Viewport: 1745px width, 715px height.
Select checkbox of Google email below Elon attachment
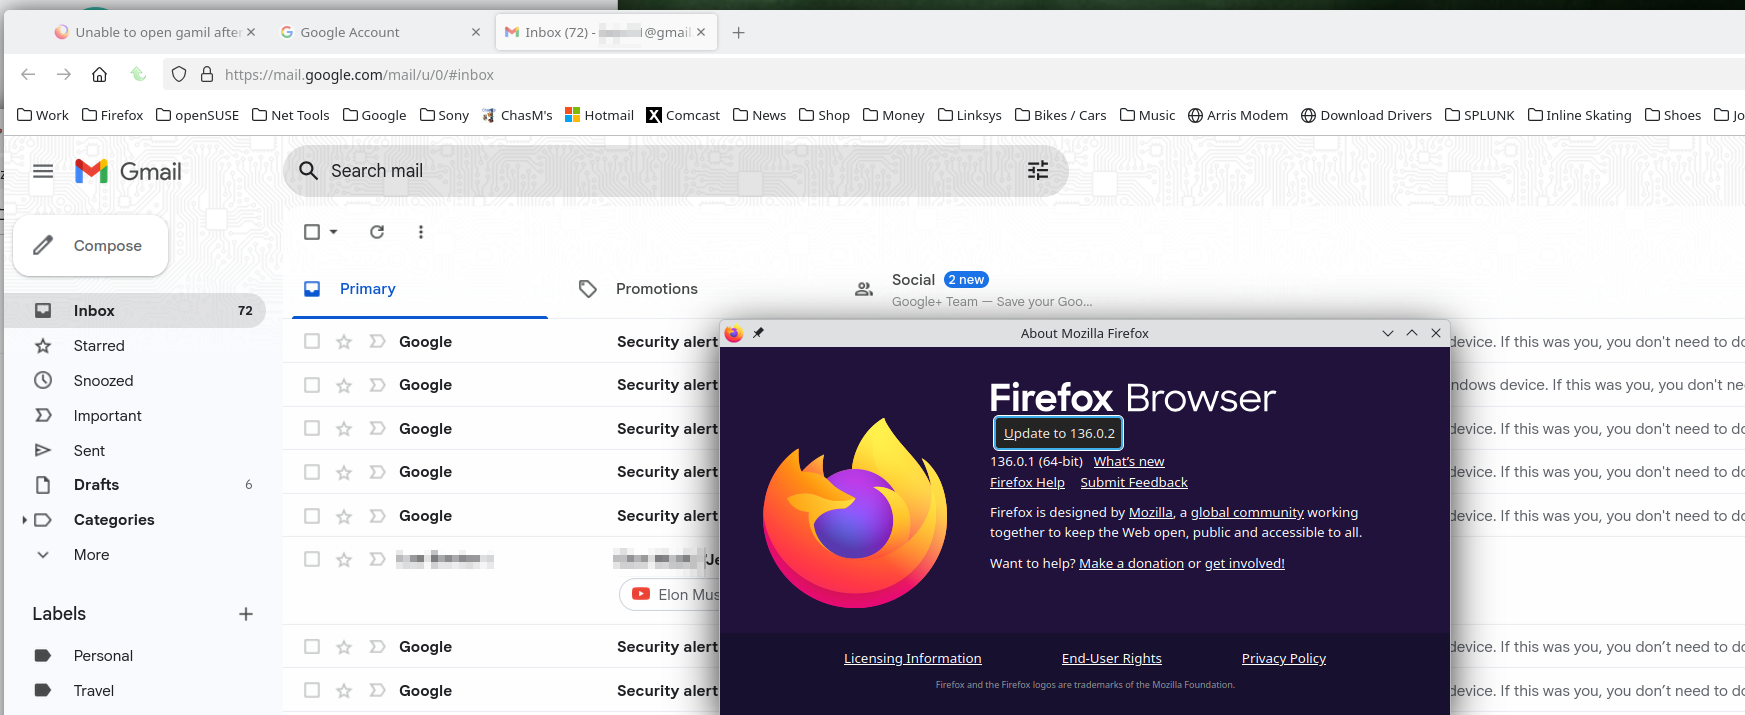tap(312, 647)
